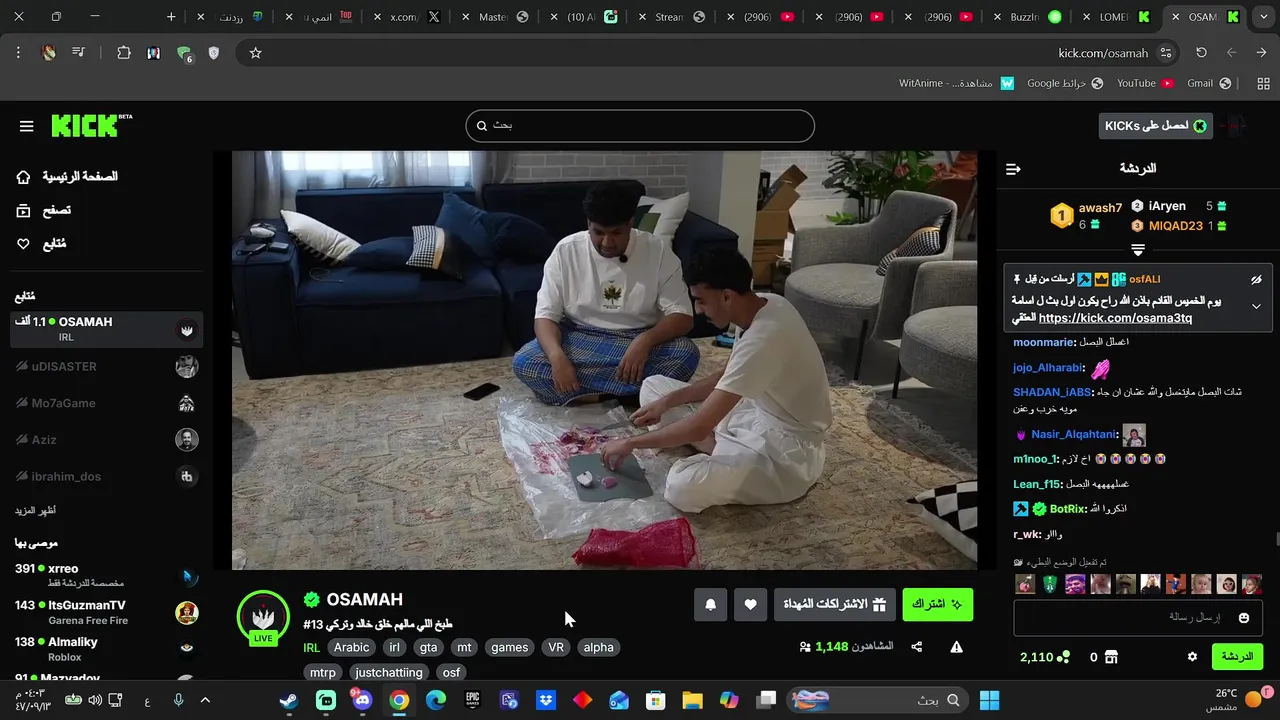Open the Kick hamburger sidebar menu
This screenshot has height=720, width=1280.
coord(26,126)
